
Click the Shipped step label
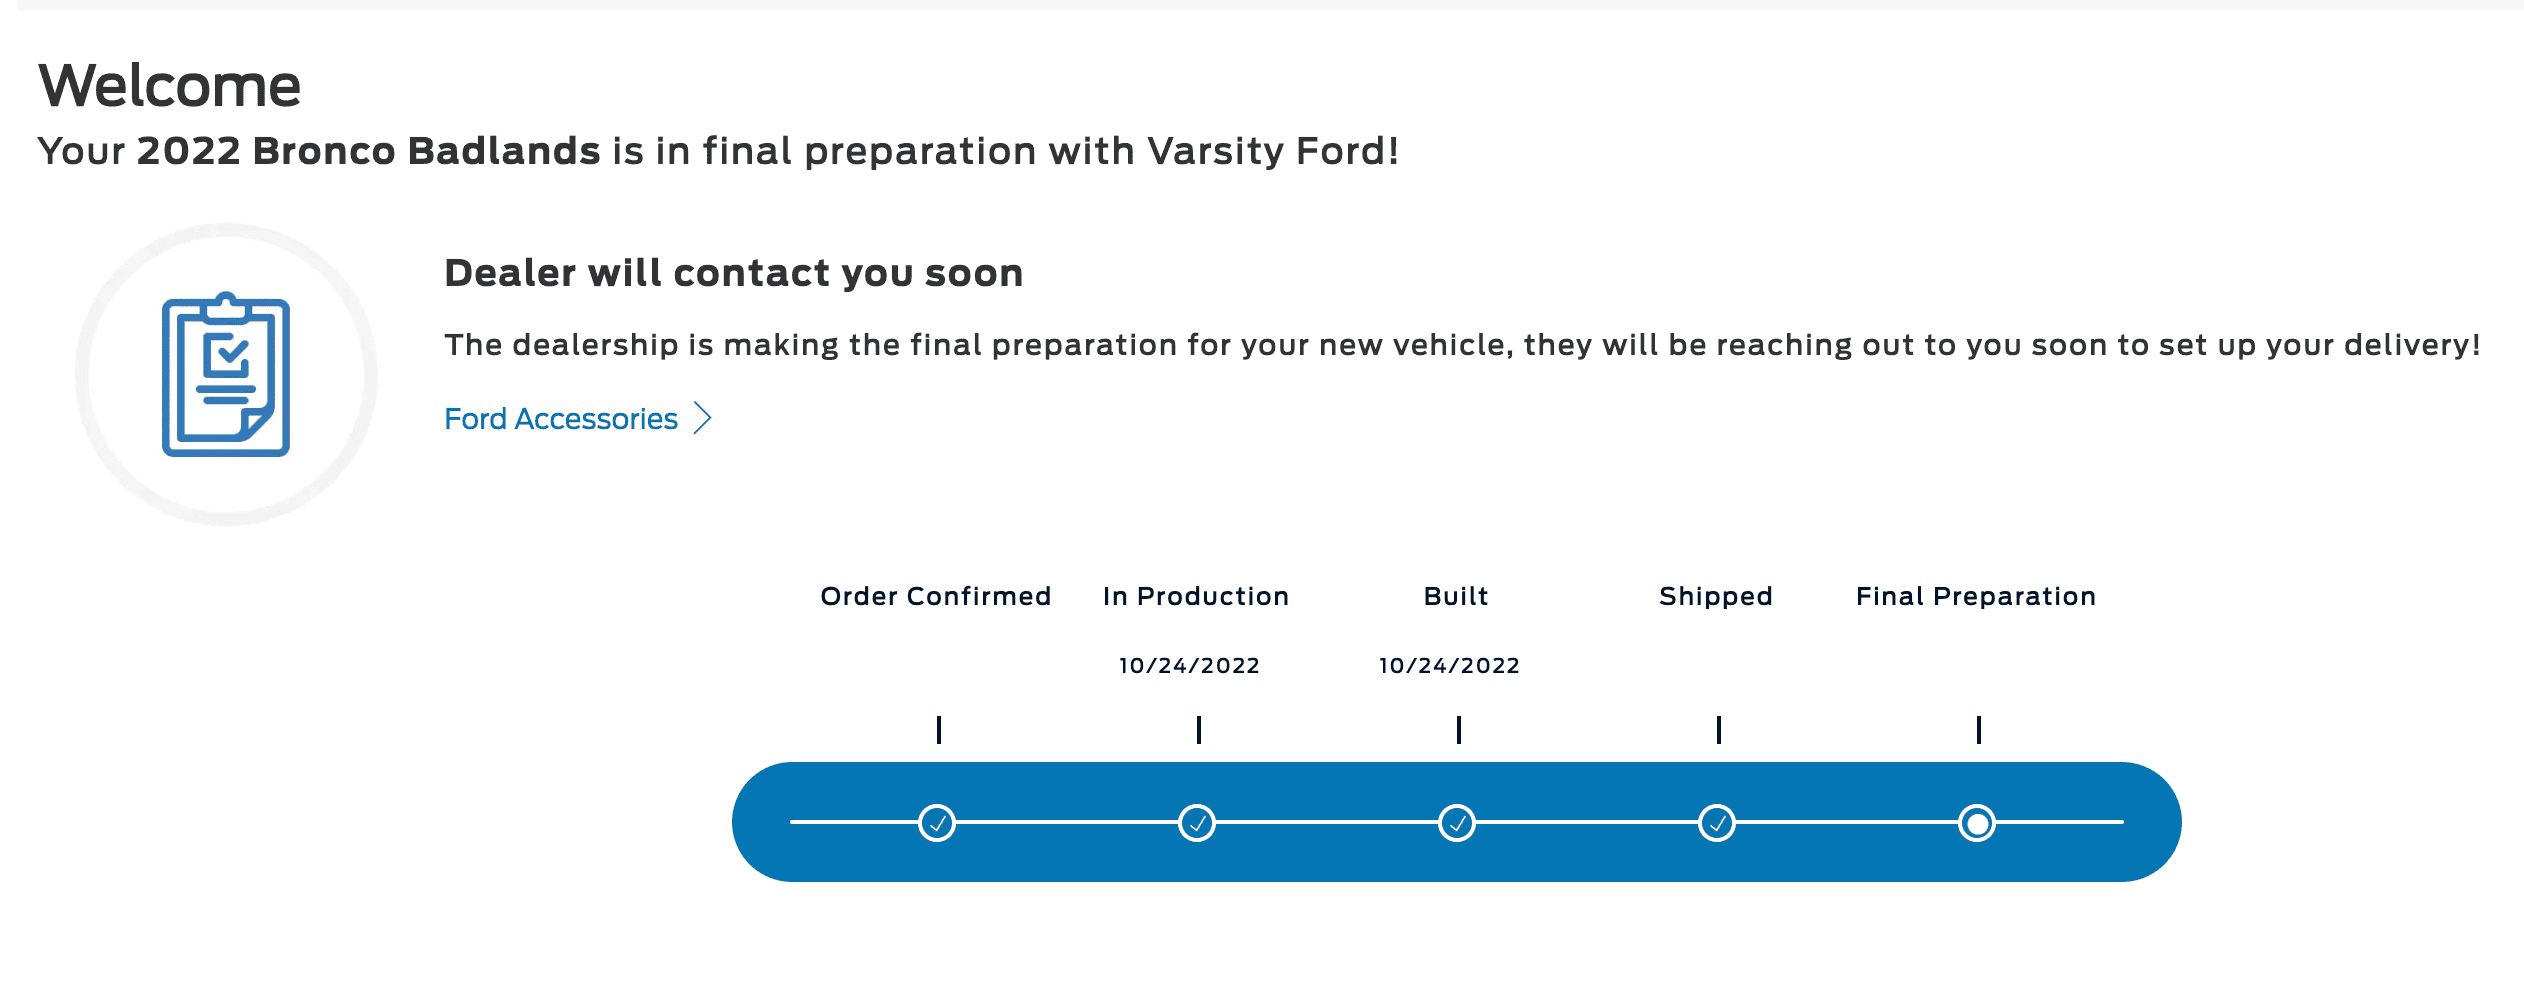click(x=1716, y=597)
